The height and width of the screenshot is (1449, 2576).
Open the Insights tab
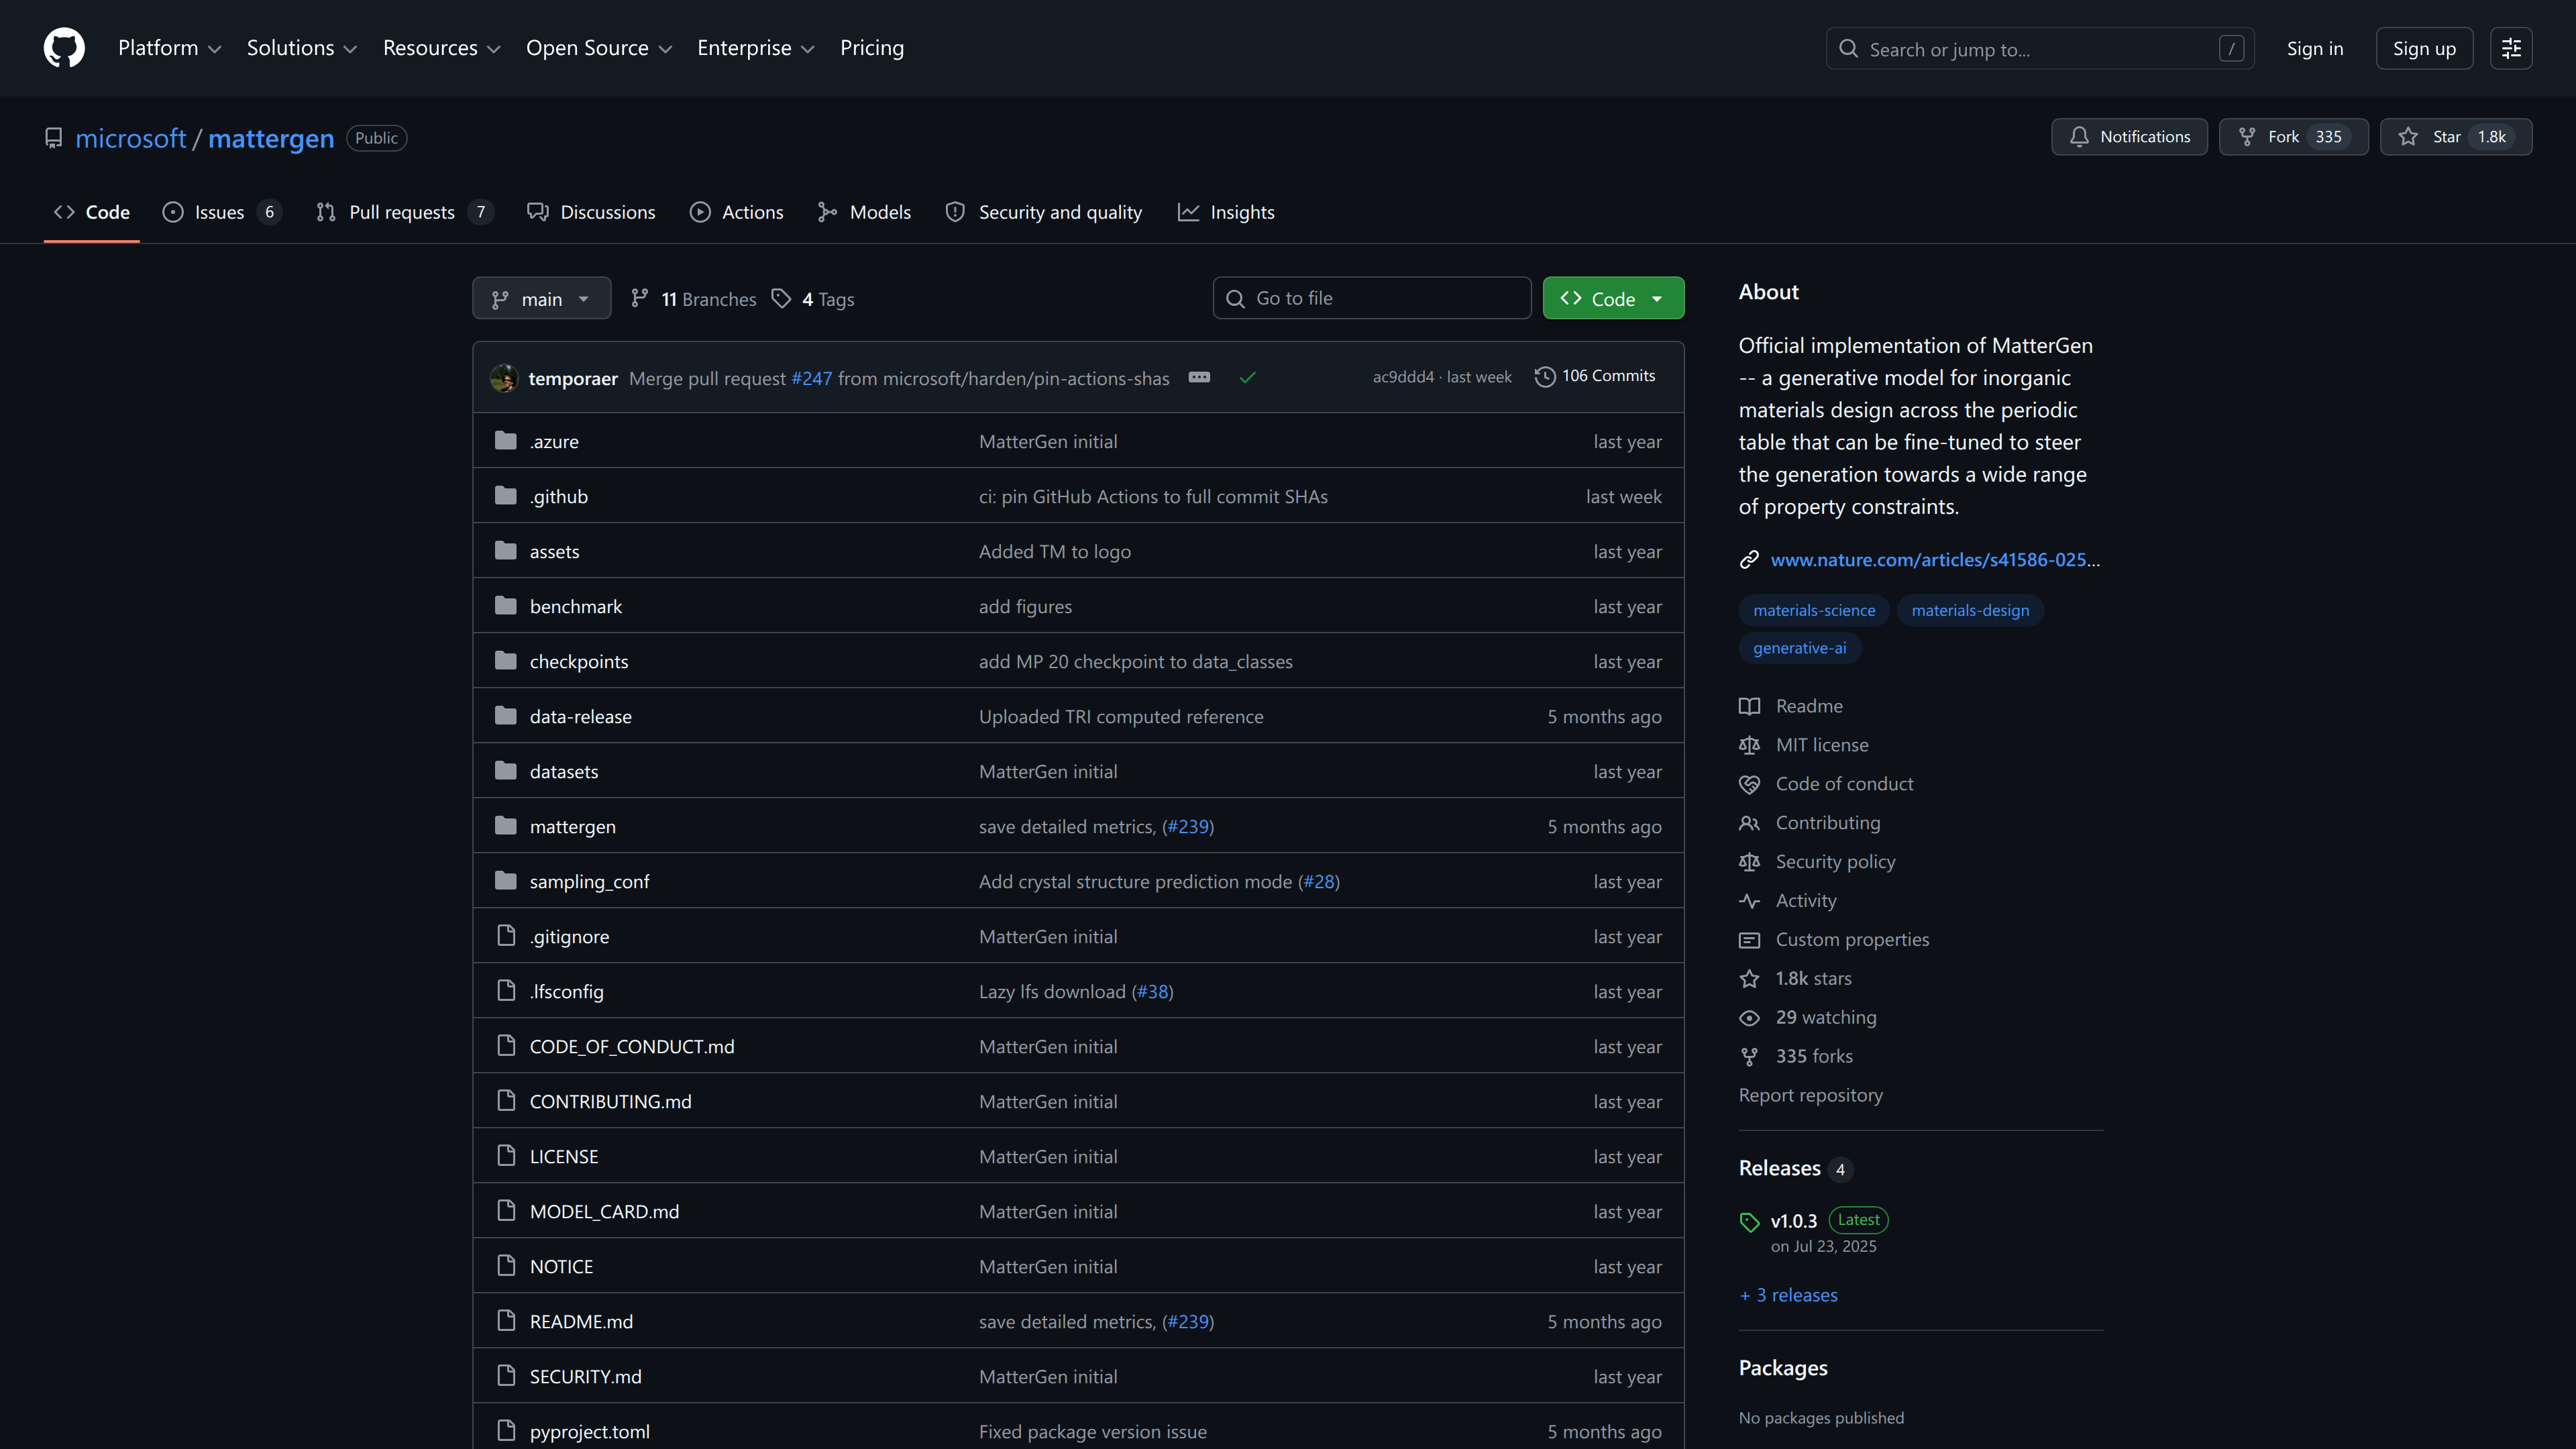click(x=1226, y=212)
